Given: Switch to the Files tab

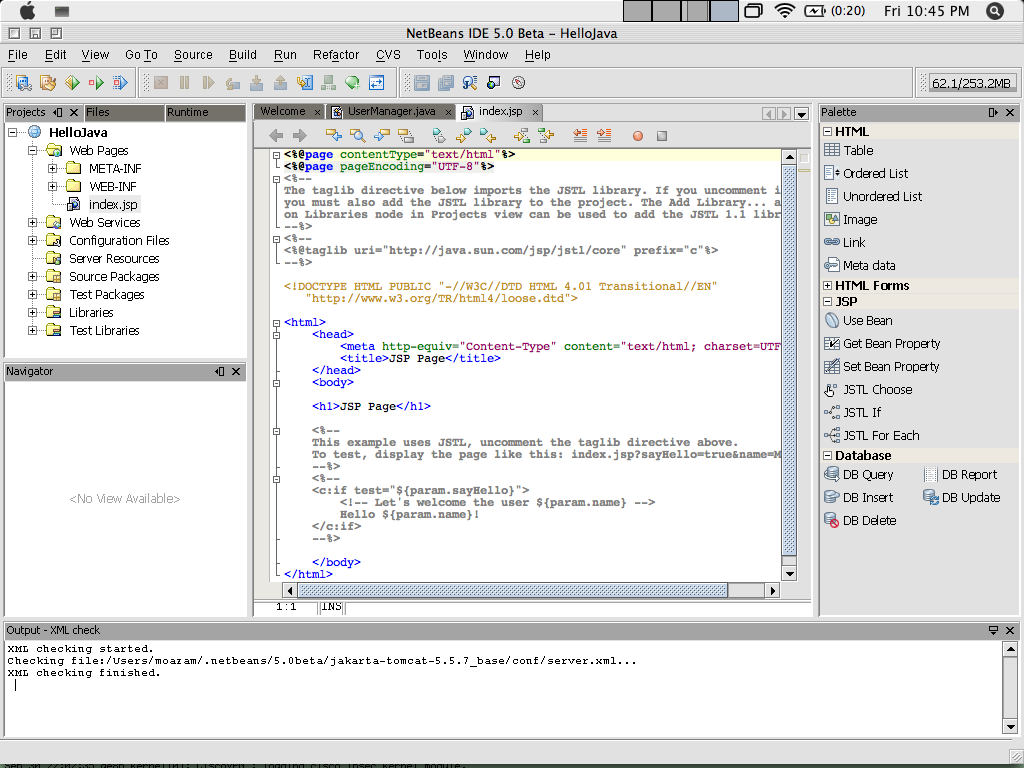Looking at the screenshot, I should coord(124,112).
